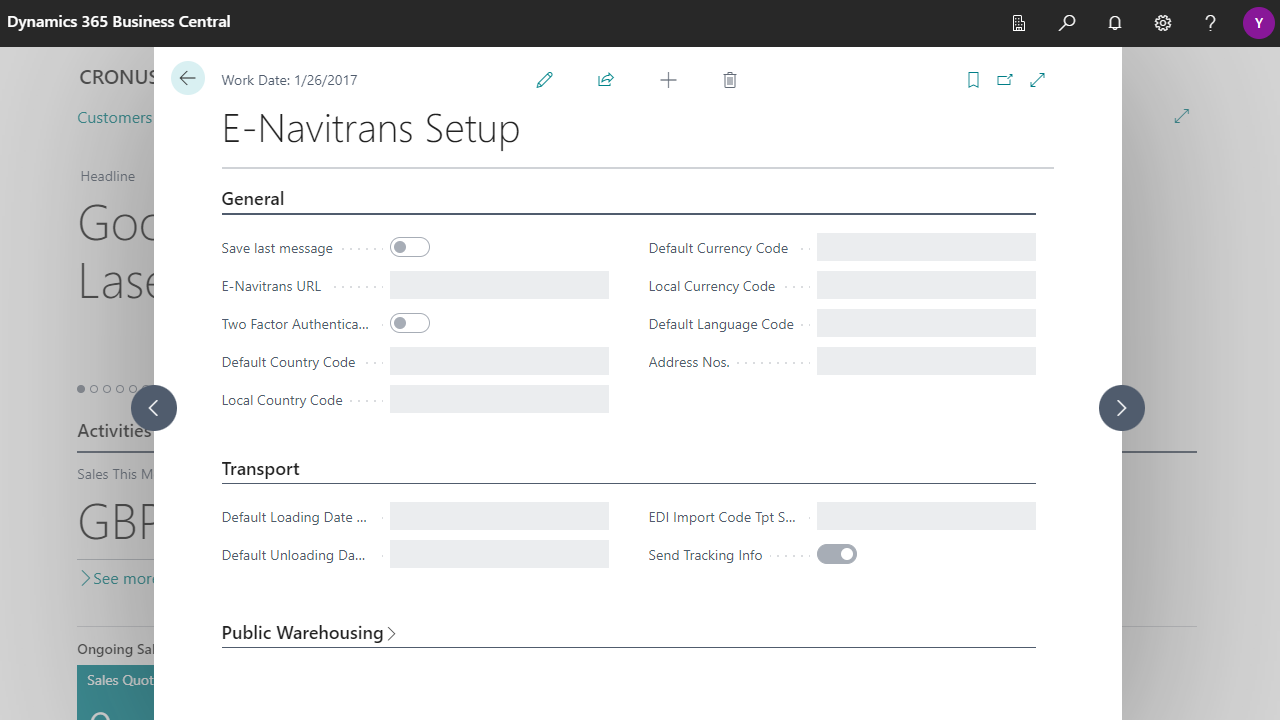Collapse the Transport section header
Viewport: 1280px width, 720px height.
pyautogui.click(x=261, y=469)
